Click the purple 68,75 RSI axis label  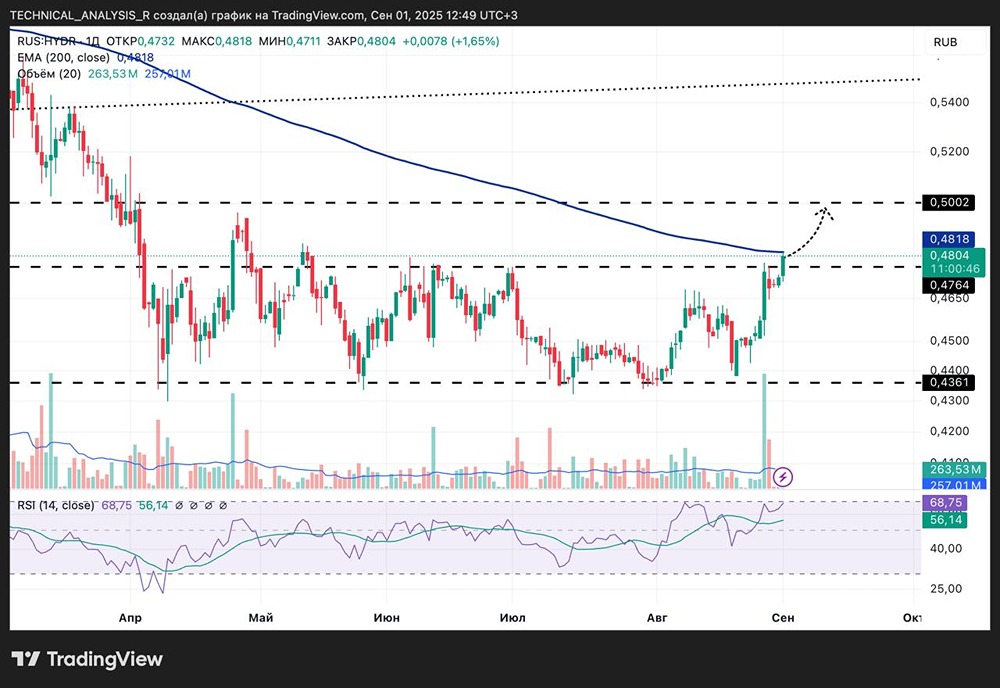pyautogui.click(x=945, y=503)
